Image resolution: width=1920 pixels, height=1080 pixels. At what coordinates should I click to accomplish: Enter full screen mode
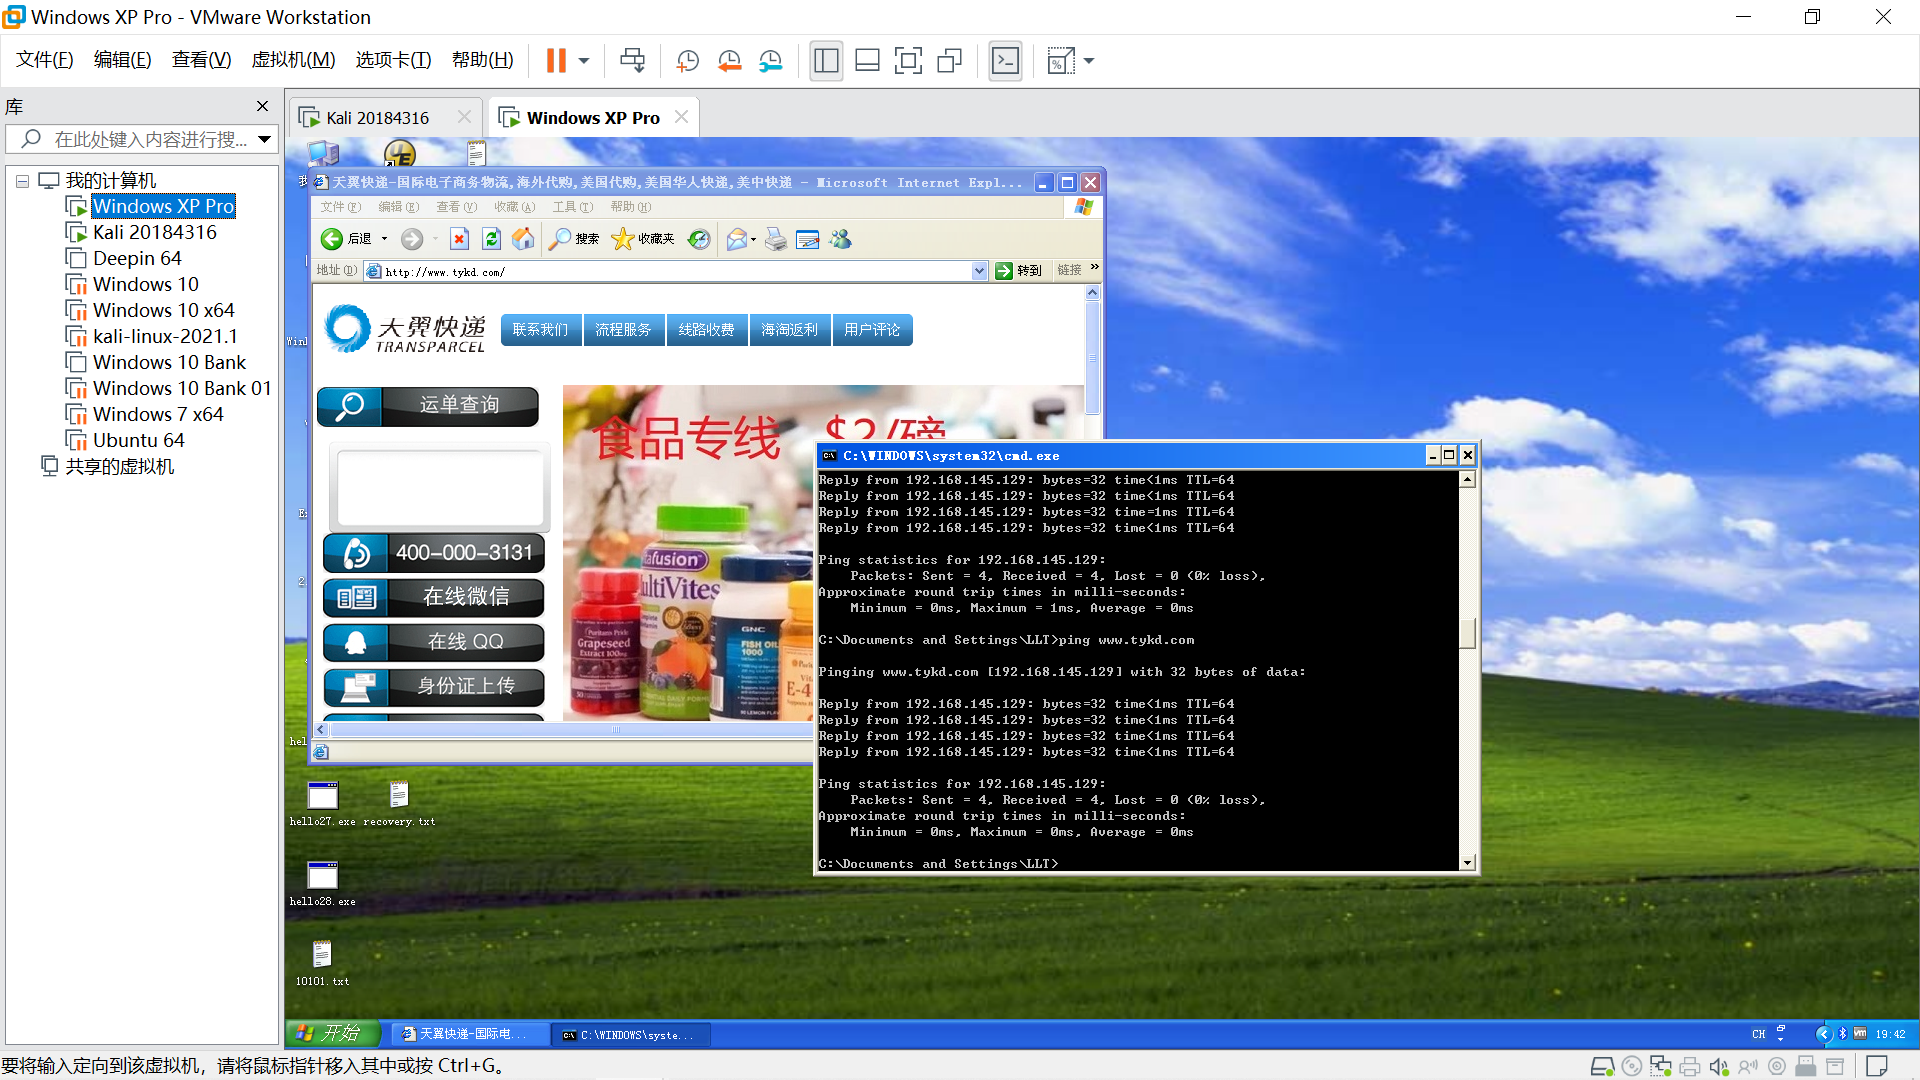908,61
